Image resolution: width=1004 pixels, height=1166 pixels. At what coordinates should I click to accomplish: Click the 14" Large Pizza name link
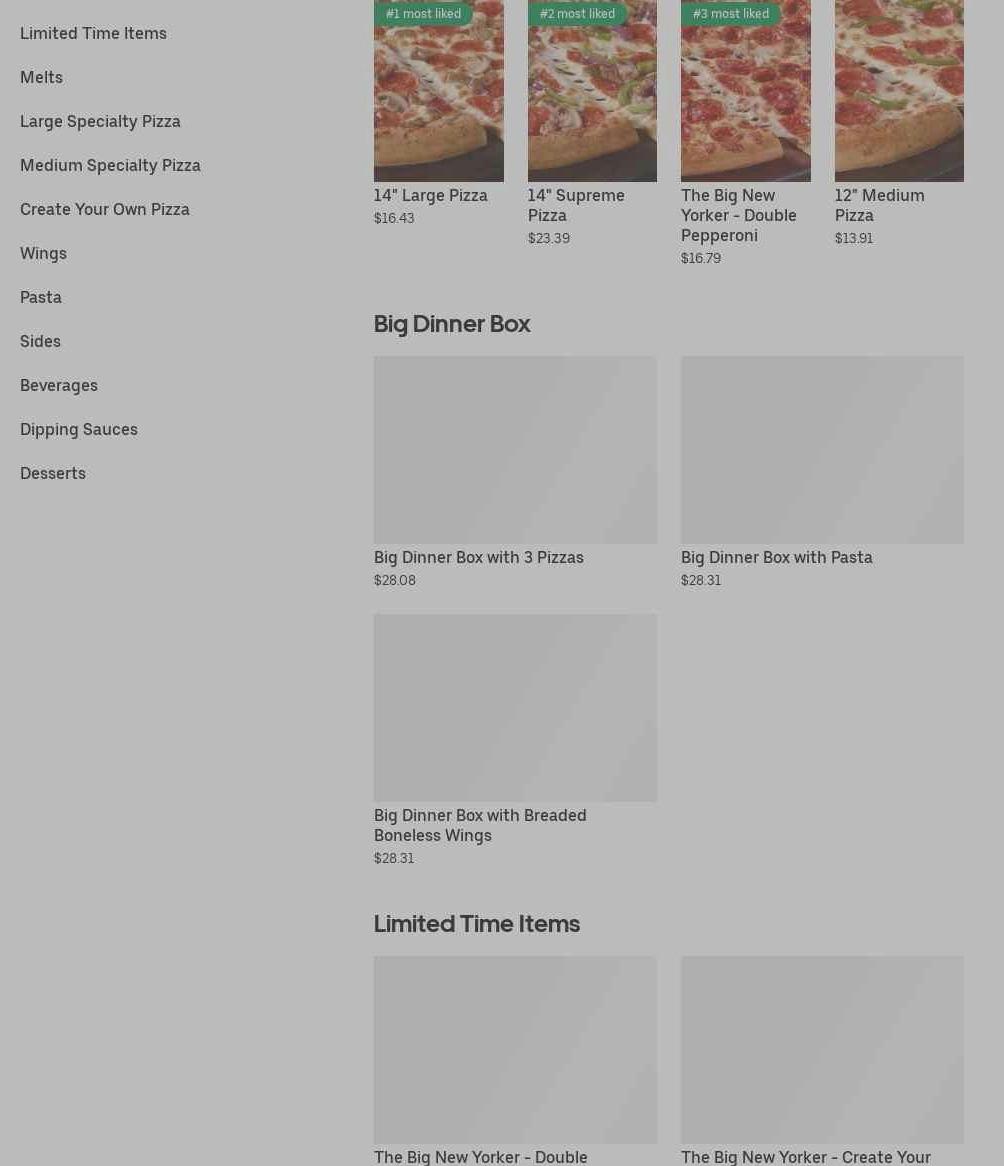point(431,196)
